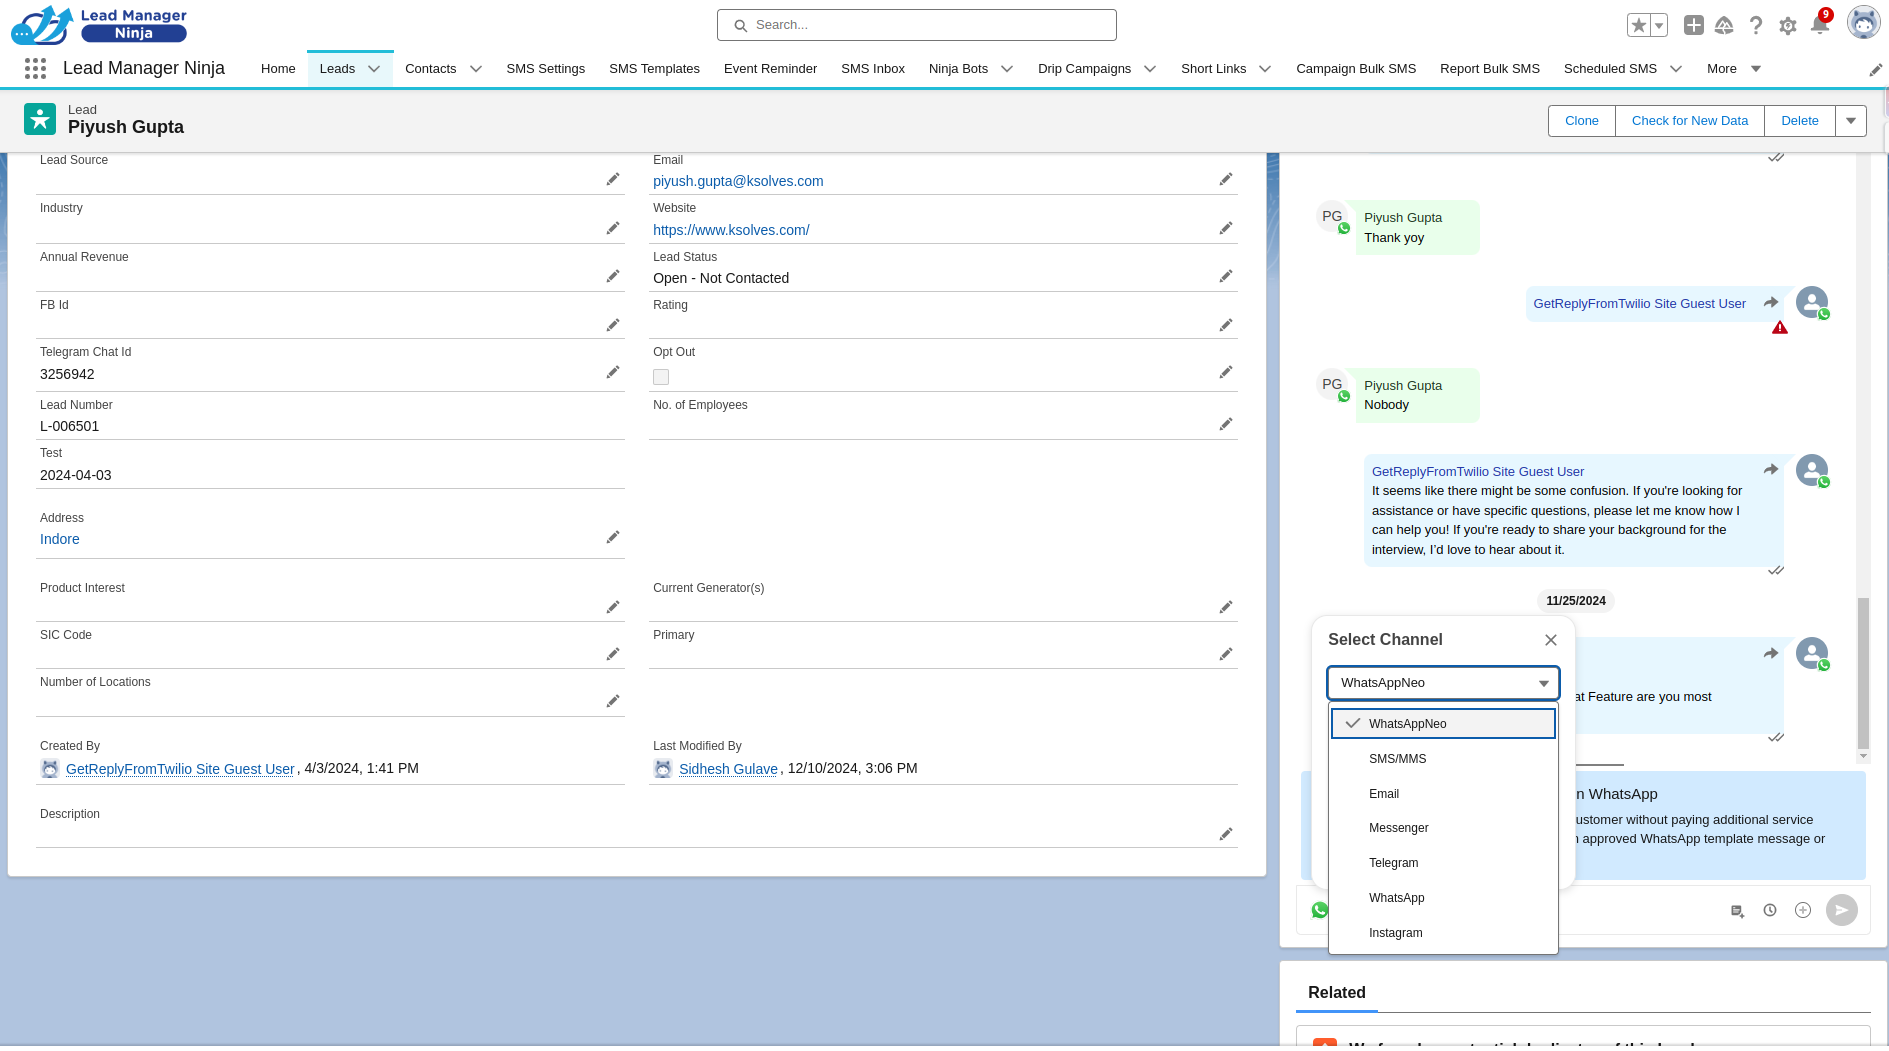Click the chat panel scrollbar
This screenshot has width=1889, height=1051.
tap(1862, 673)
